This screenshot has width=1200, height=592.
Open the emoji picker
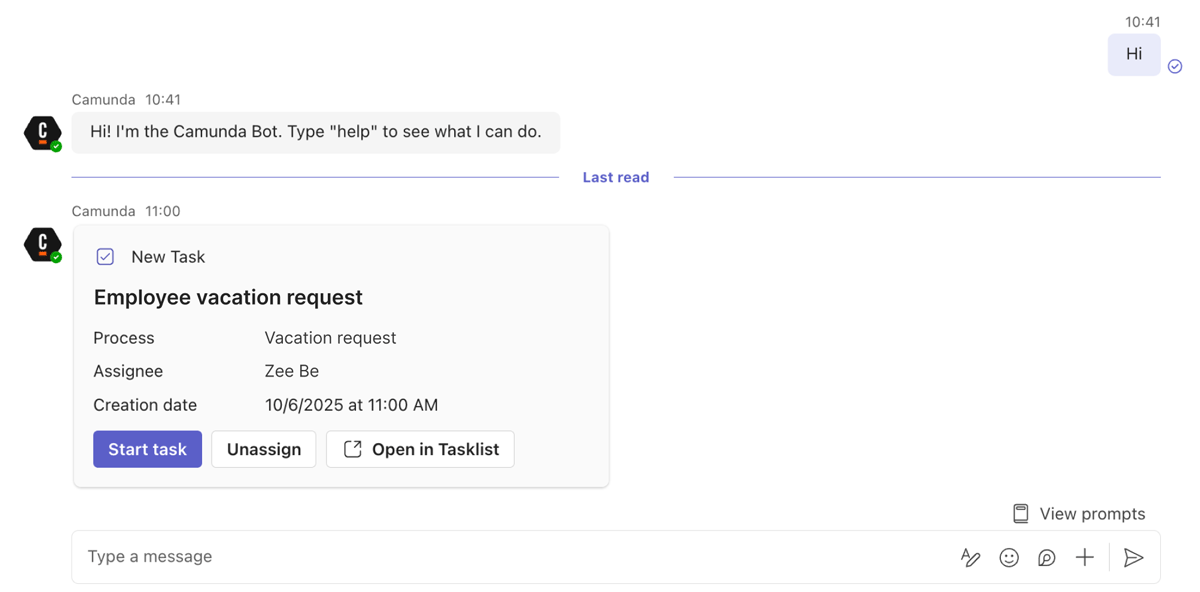[x=1009, y=558]
